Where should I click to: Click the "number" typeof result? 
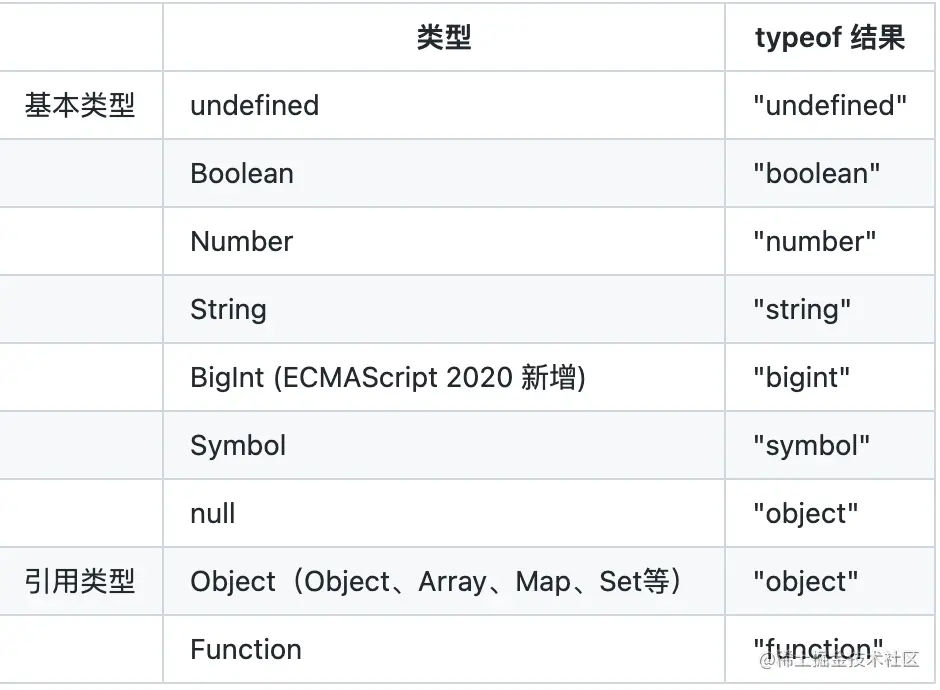(815, 241)
